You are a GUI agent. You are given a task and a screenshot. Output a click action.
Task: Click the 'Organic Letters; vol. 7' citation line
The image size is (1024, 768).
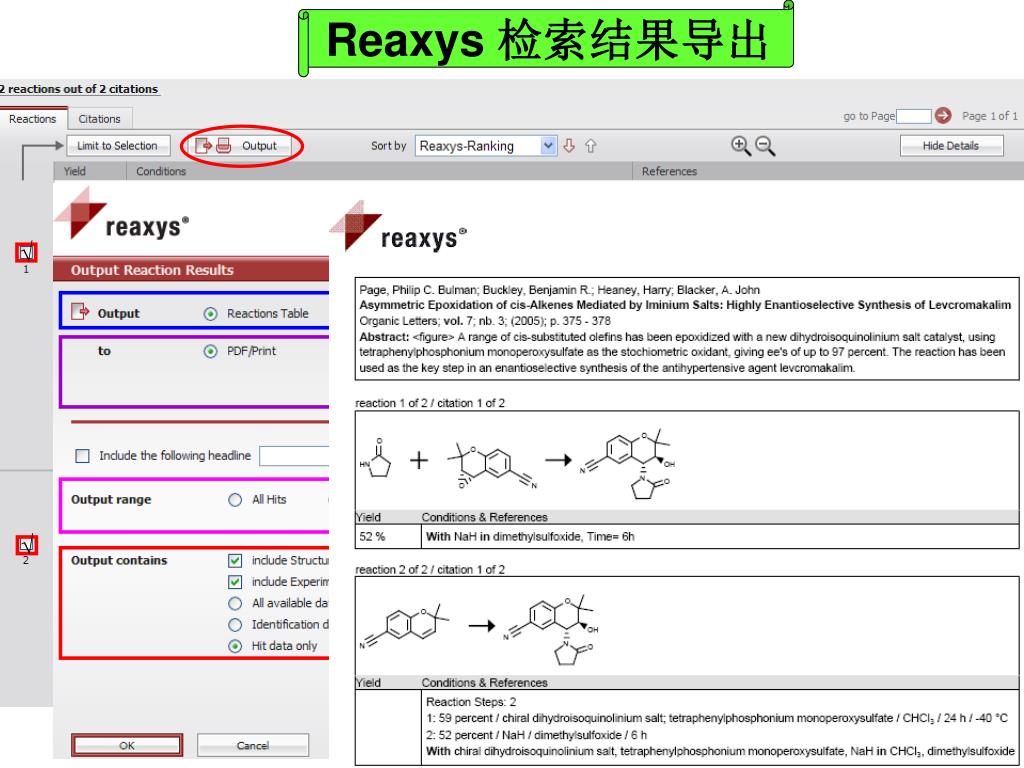[x=485, y=321]
